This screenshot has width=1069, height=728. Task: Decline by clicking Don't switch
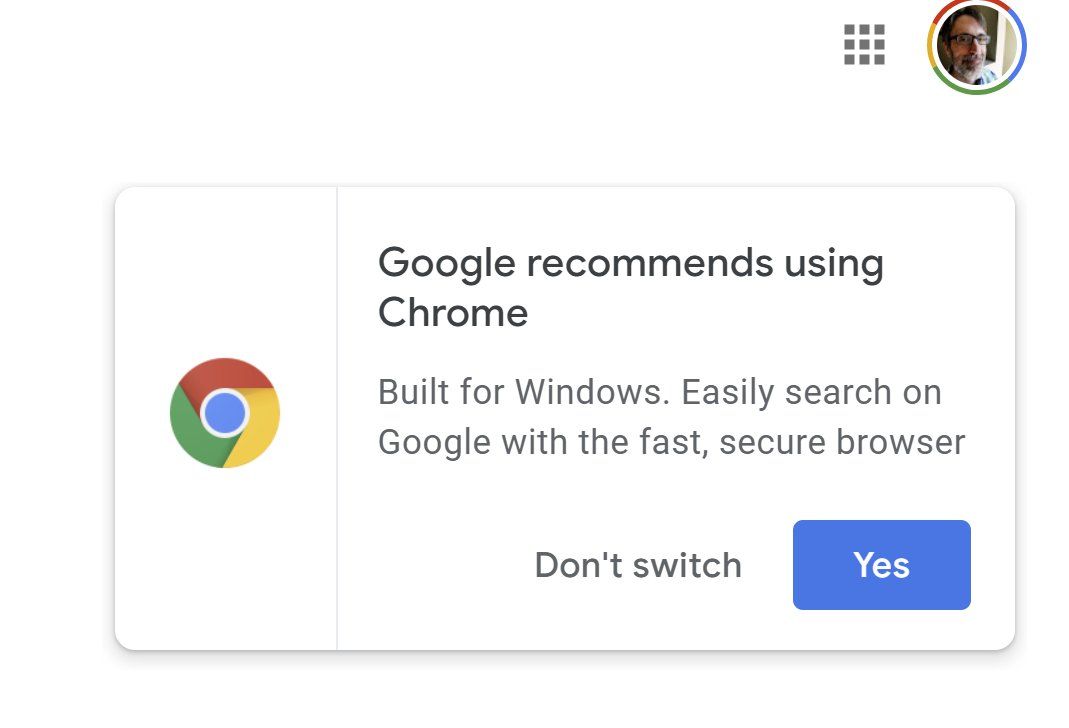[x=638, y=565]
